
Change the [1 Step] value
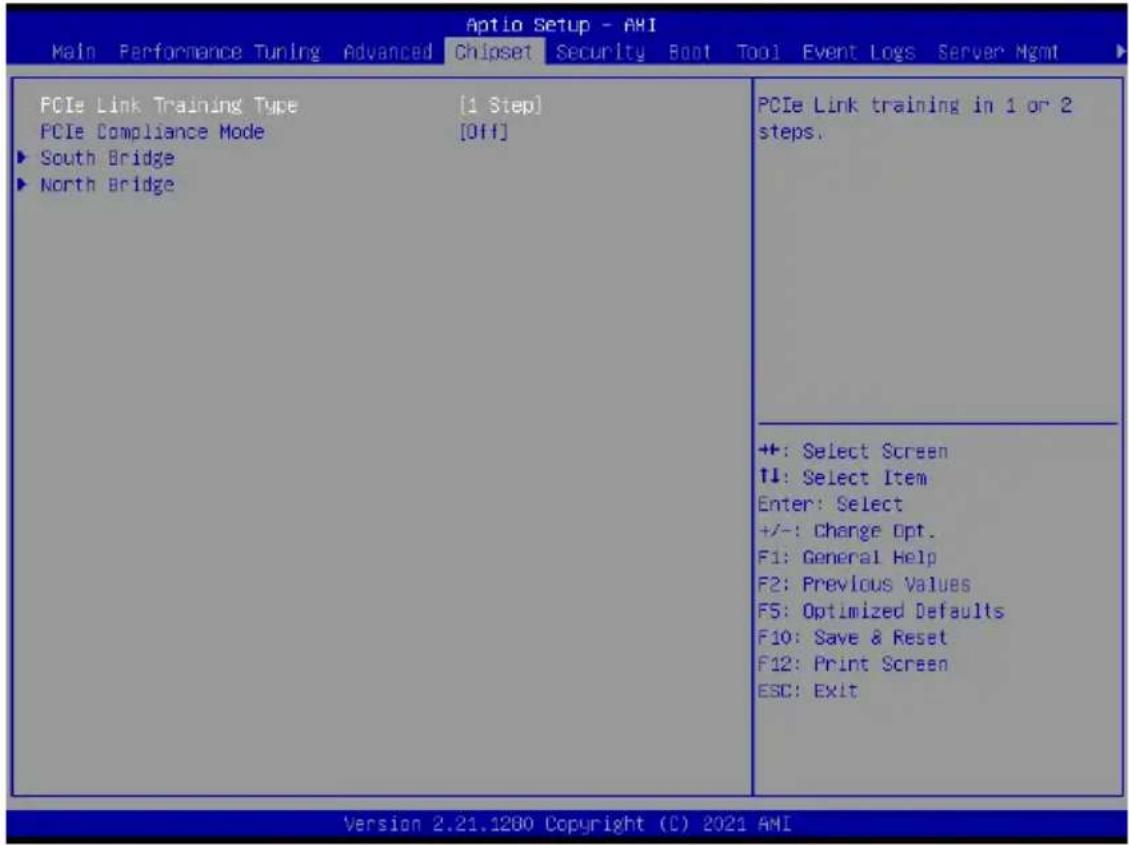(500, 106)
